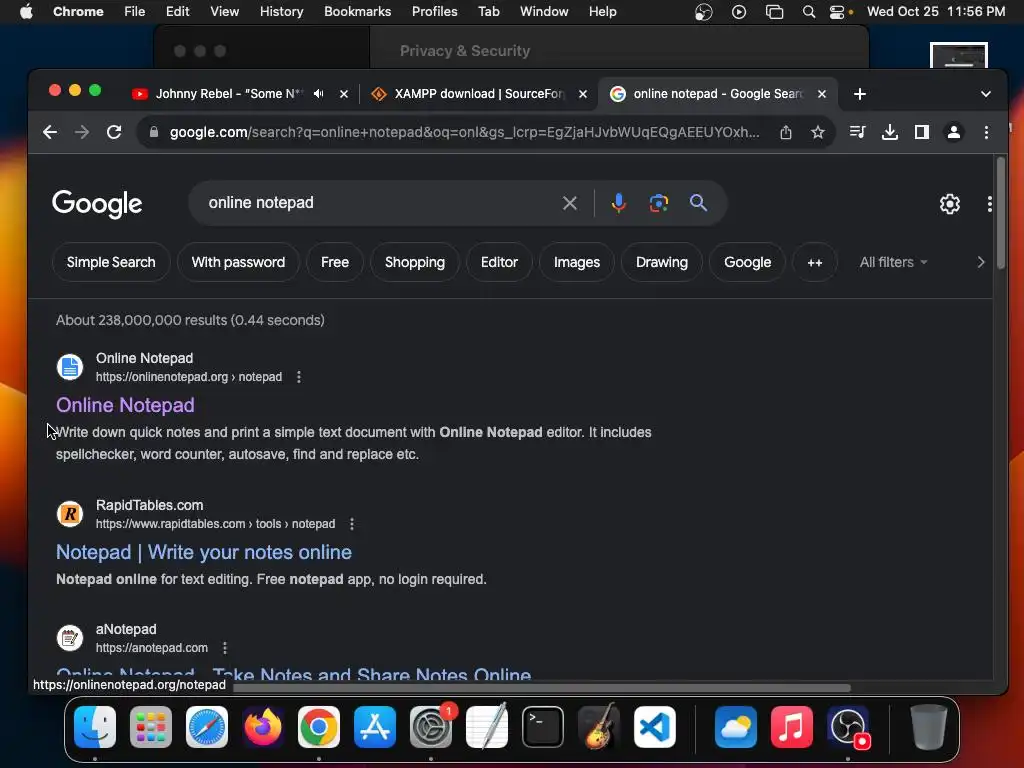Click the page vertical scrollbar
This screenshot has height=768, width=1024.
[1000, 216]
